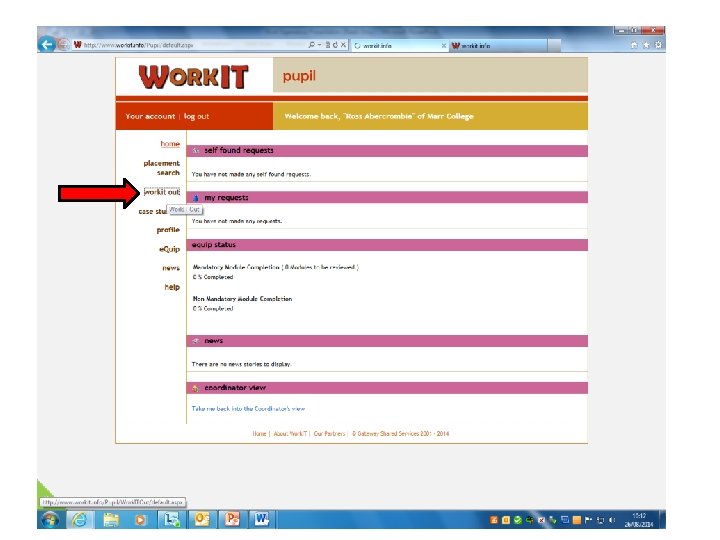The width and height of the screenshot is (720, 540).
Task: Open Lync on the taskbar
Action: pos(172,520)
